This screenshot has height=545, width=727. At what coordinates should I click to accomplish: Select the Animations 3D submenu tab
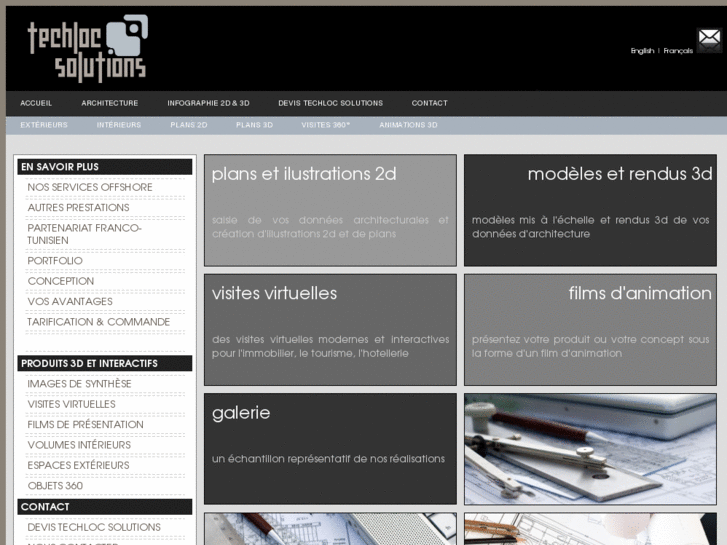(408, 125)
